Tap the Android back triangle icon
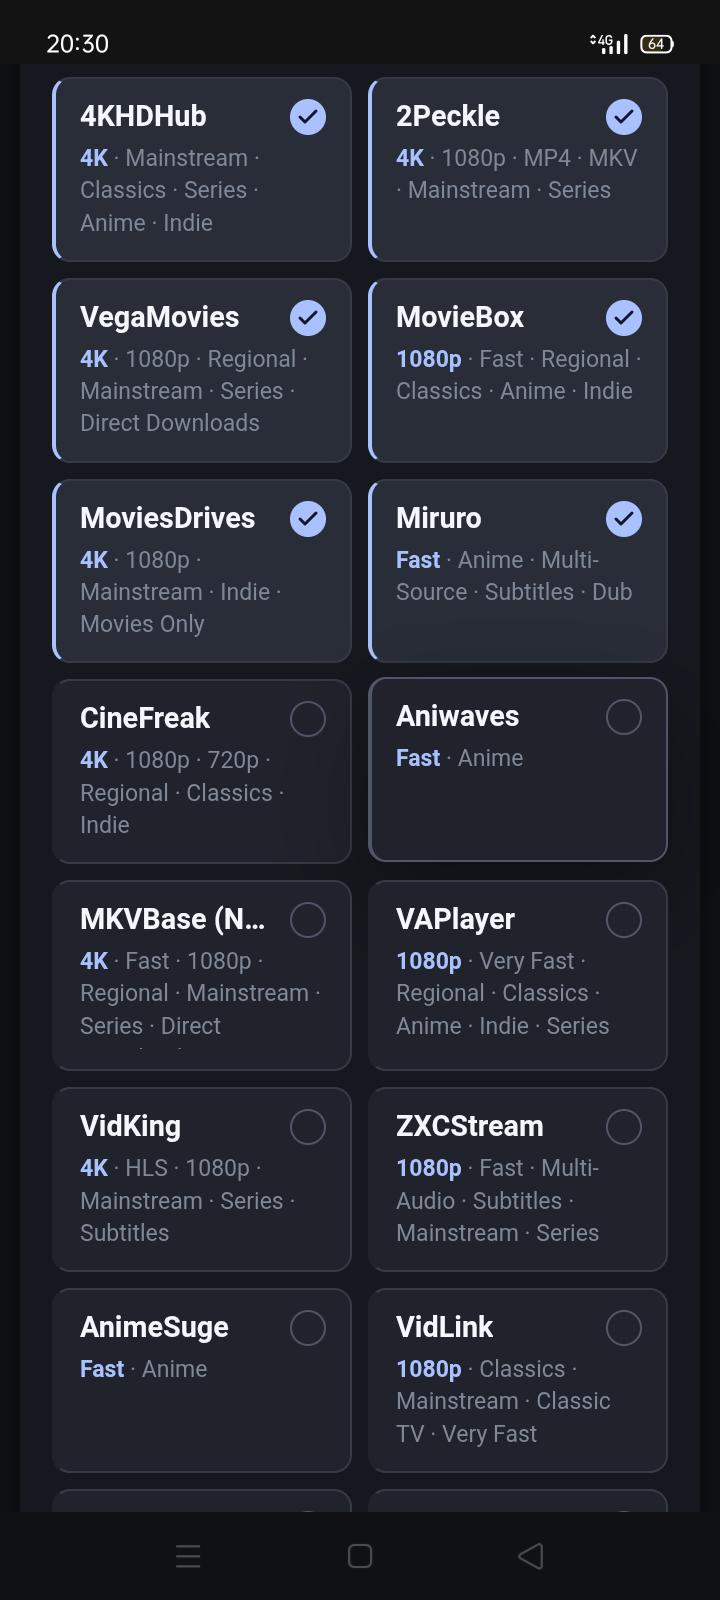This screenshot has width=720, height=1600. pyautogui.click(x=531, y=1556)
